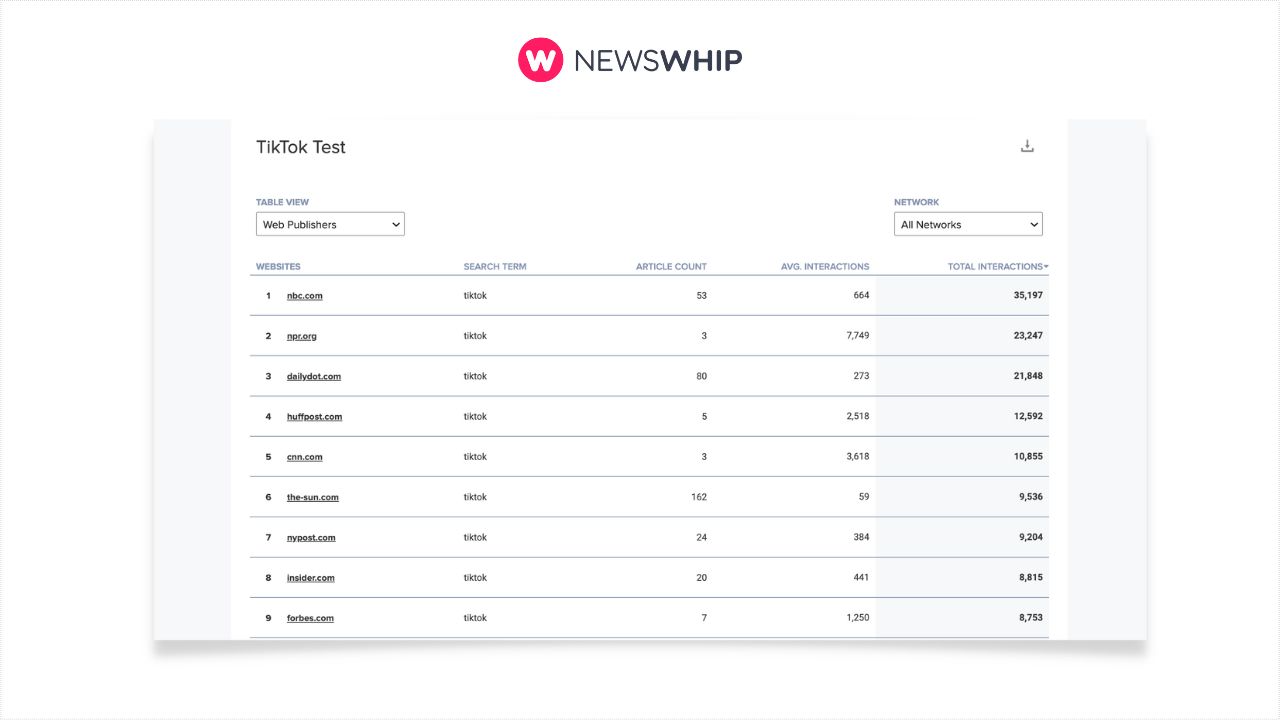Image resolution: width=1280 pixels, height=720 pixels.
Task: Select the 9,204 total interactions value
Action: pos(1031,537)
